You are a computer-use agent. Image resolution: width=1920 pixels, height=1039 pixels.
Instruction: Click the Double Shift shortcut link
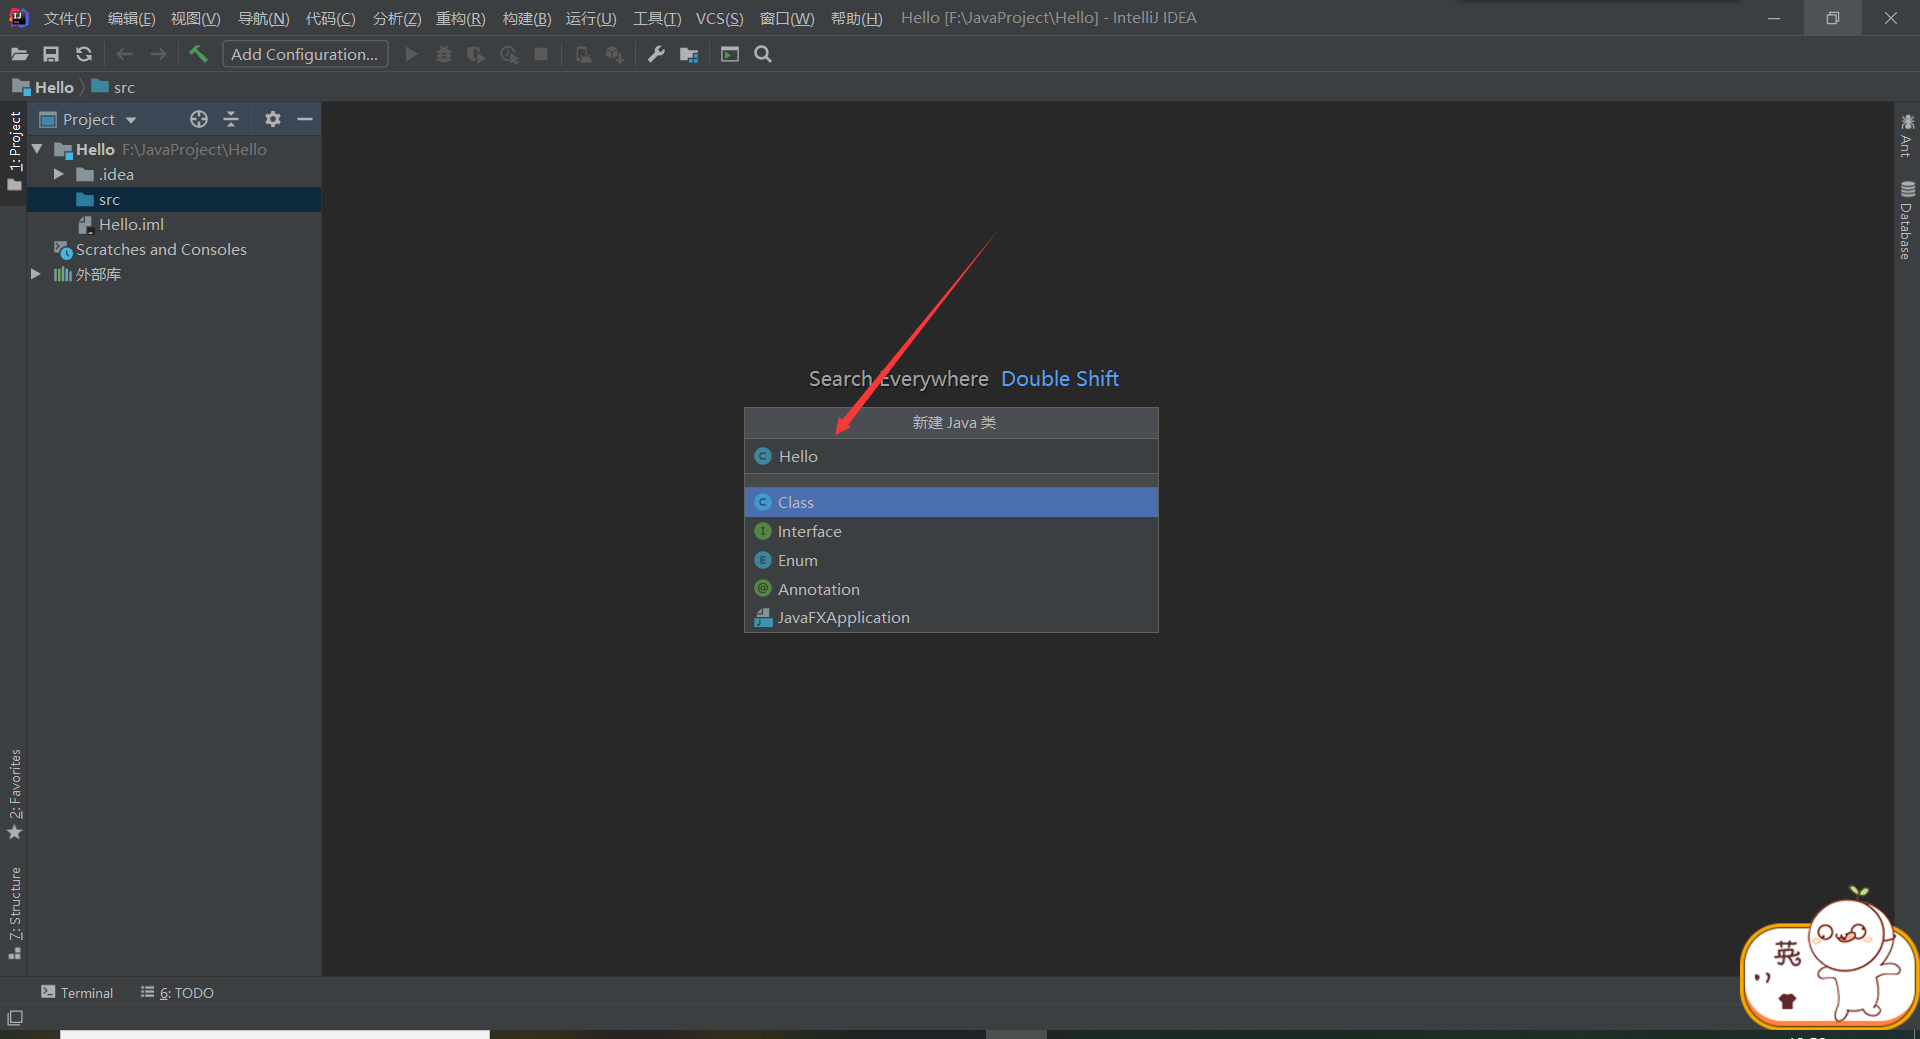point(1059,378)
